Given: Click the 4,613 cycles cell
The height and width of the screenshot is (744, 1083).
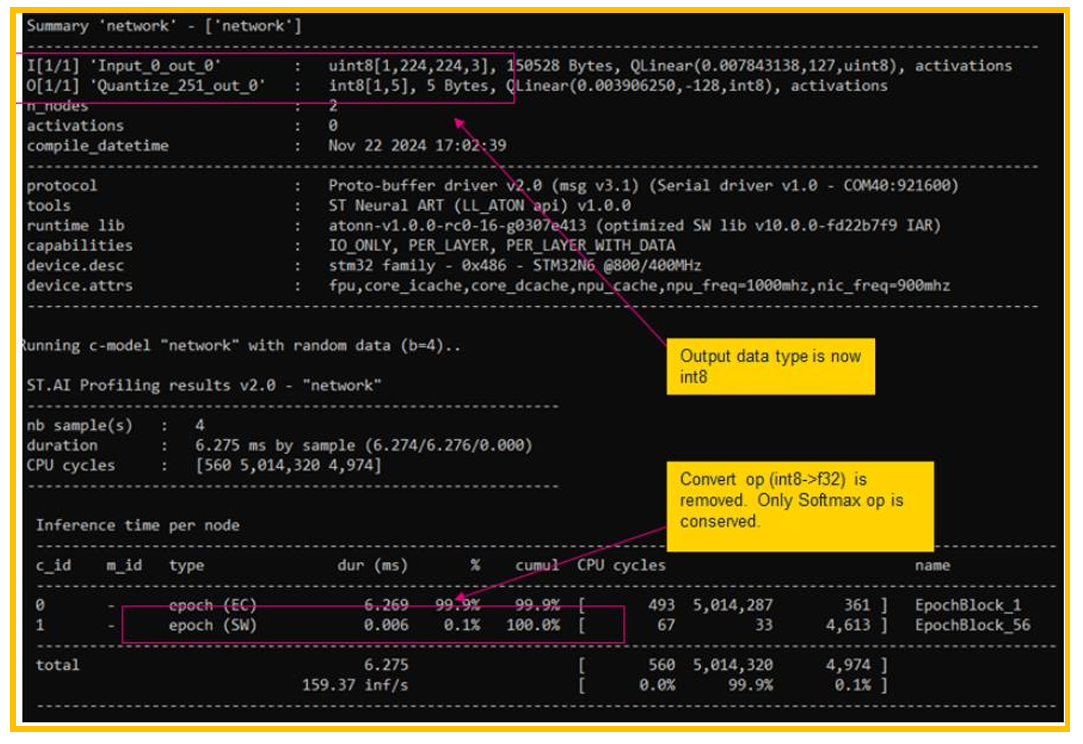Looking at the screenshot, I should [848, 626].
